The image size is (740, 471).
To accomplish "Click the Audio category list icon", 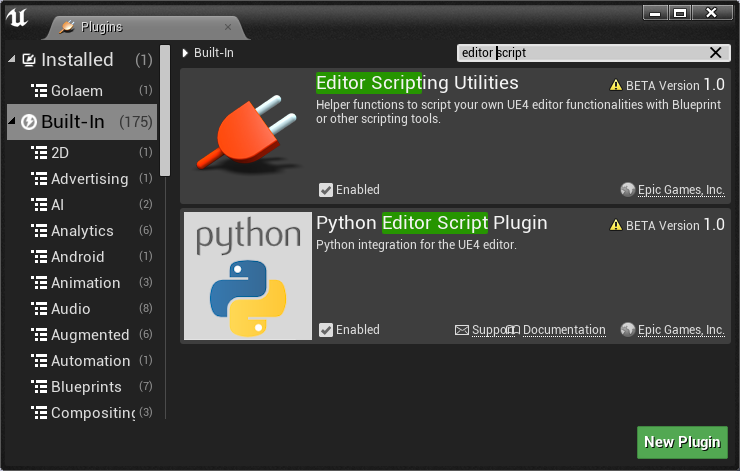I will (39, 308).
